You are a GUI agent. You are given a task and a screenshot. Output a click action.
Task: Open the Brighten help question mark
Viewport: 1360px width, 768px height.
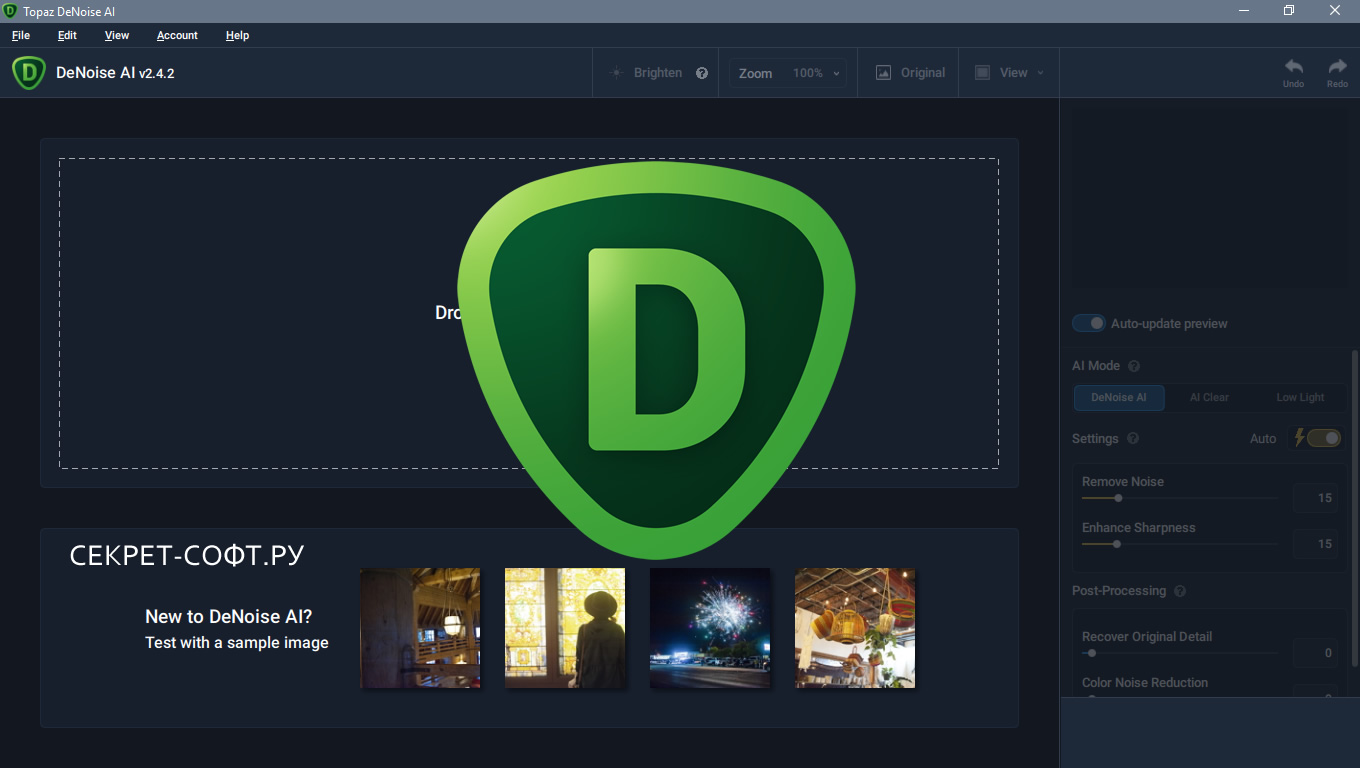coord(702,73)
